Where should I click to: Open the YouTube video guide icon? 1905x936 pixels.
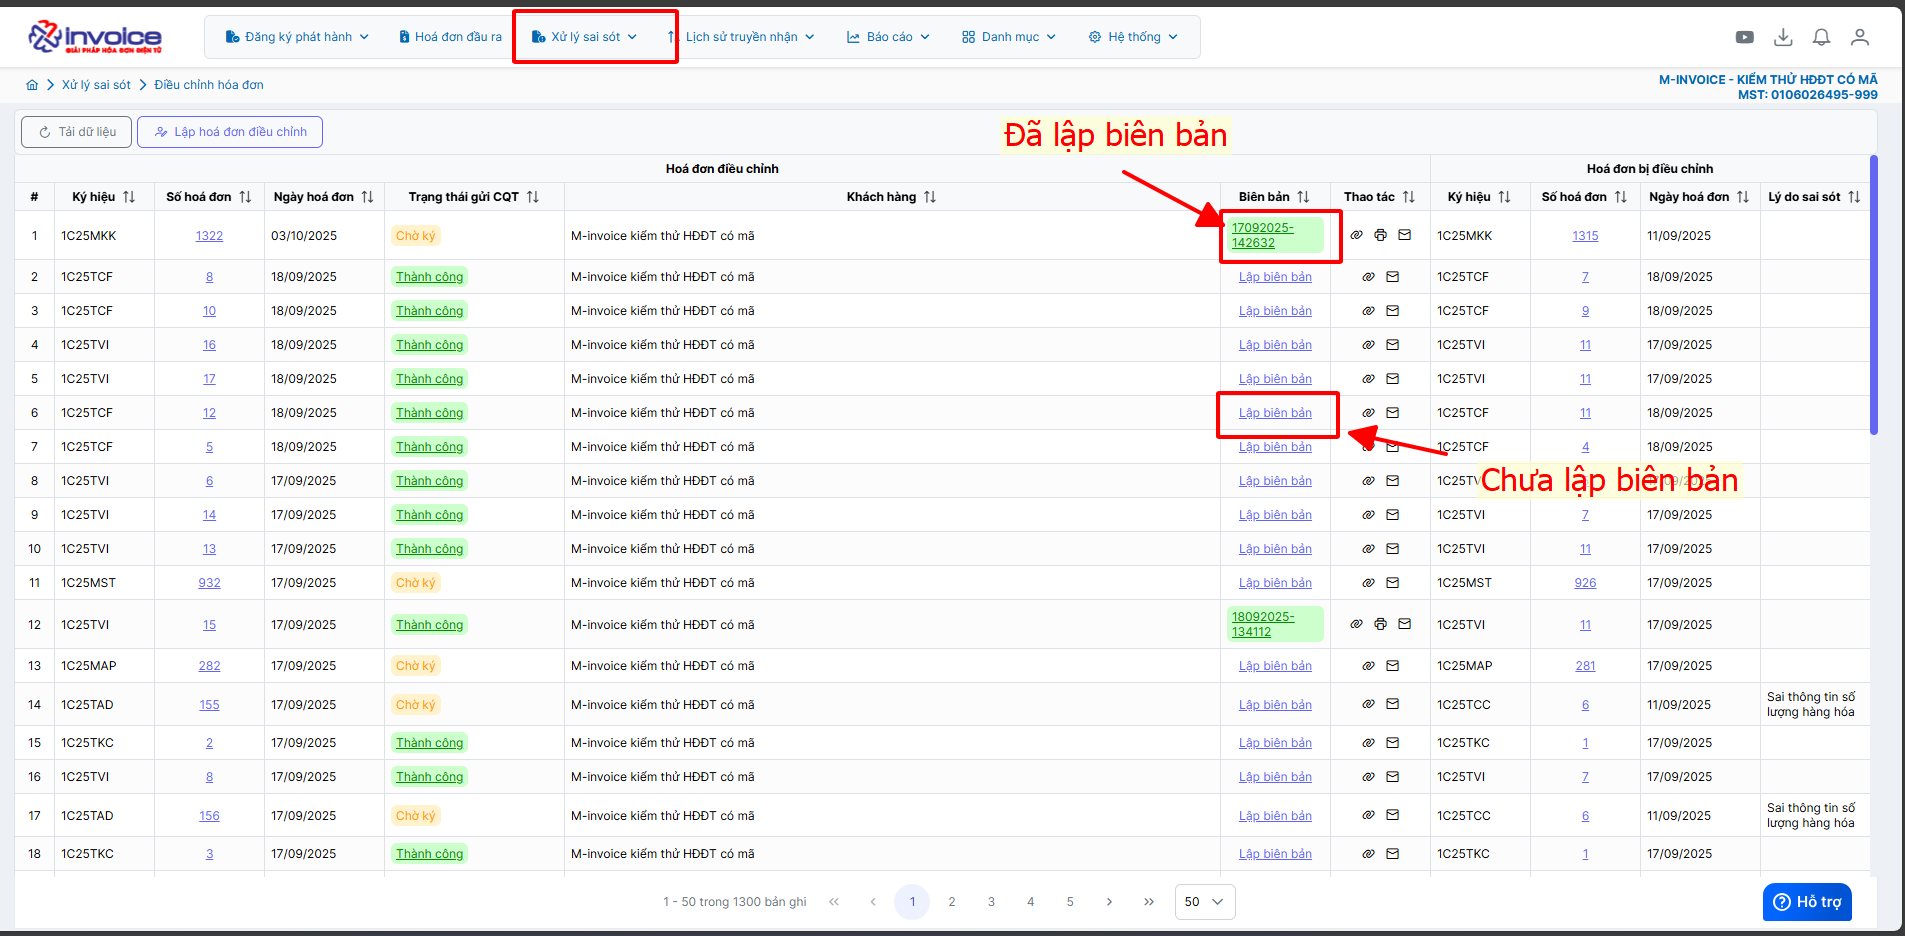[1744, 37]
